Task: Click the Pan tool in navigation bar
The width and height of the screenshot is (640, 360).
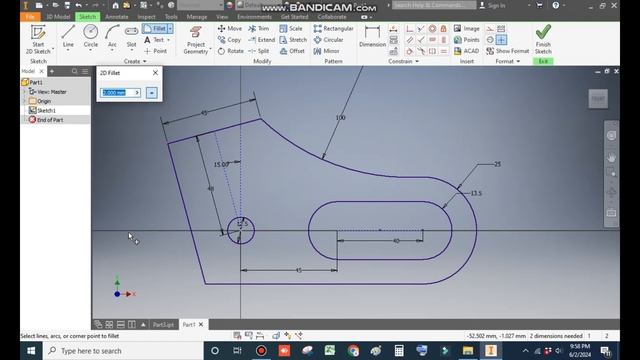Action: [x=611, y=158]
